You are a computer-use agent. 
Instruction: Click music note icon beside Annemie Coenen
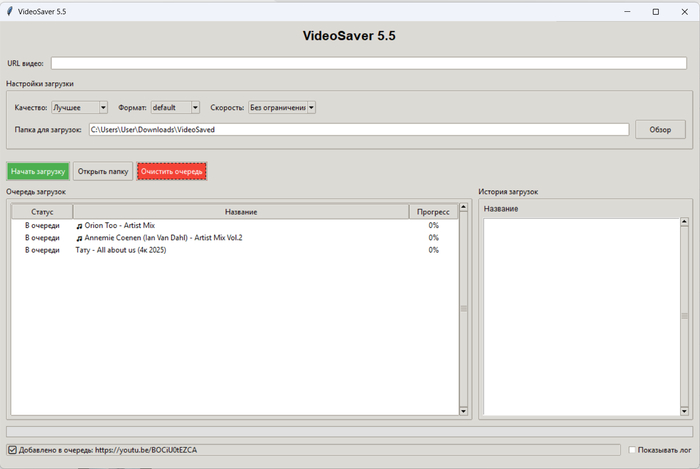(79, 238)
